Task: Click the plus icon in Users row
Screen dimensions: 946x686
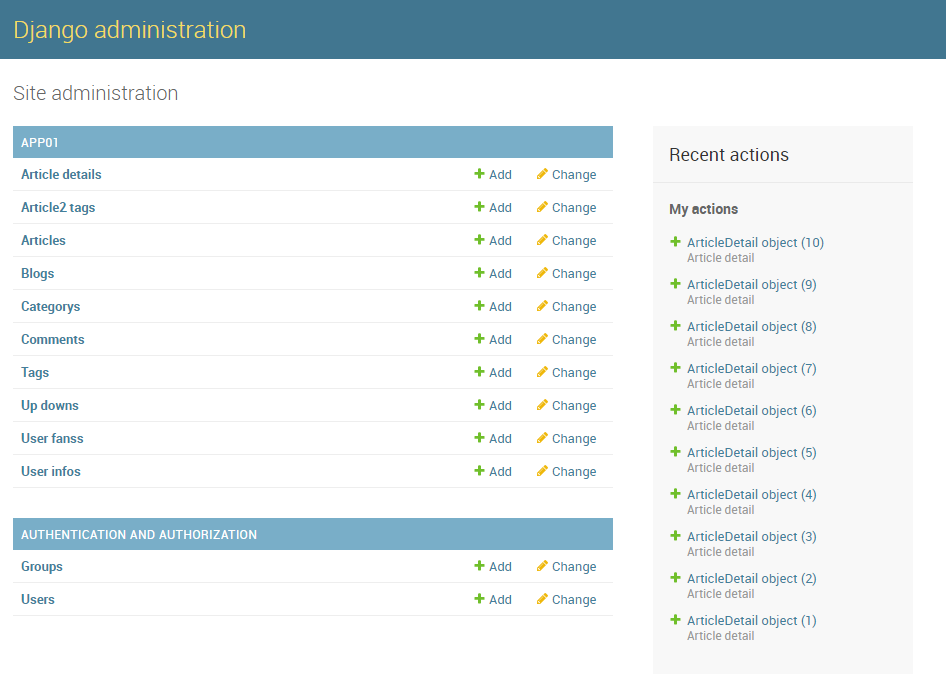Action: (x=479, y=599)
